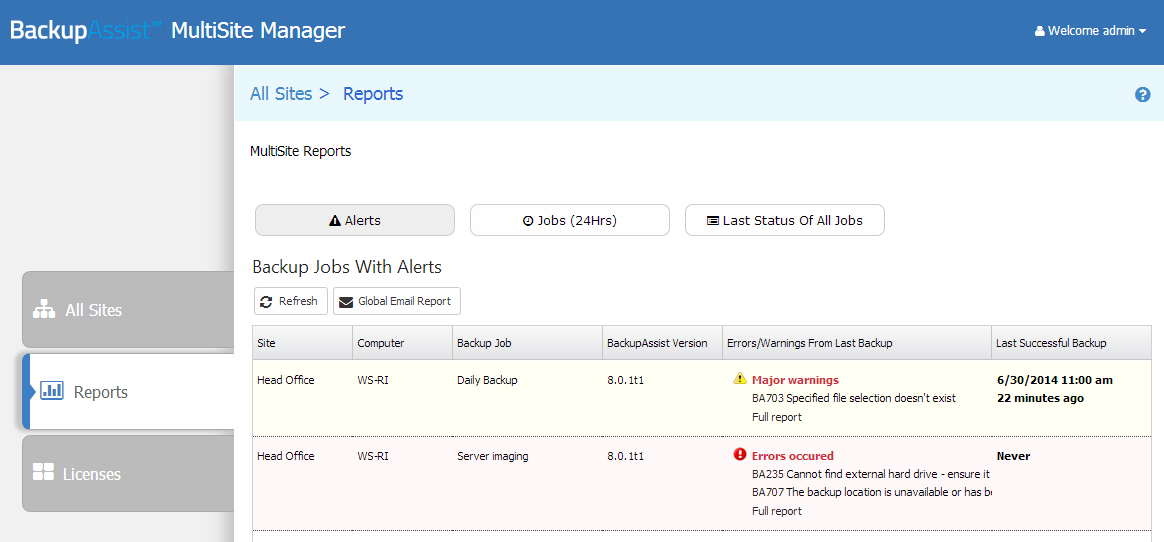Viewport: 1164px width, 542px height.
Task: Click the BackupAssist Version column header
Action: (662, 343)
